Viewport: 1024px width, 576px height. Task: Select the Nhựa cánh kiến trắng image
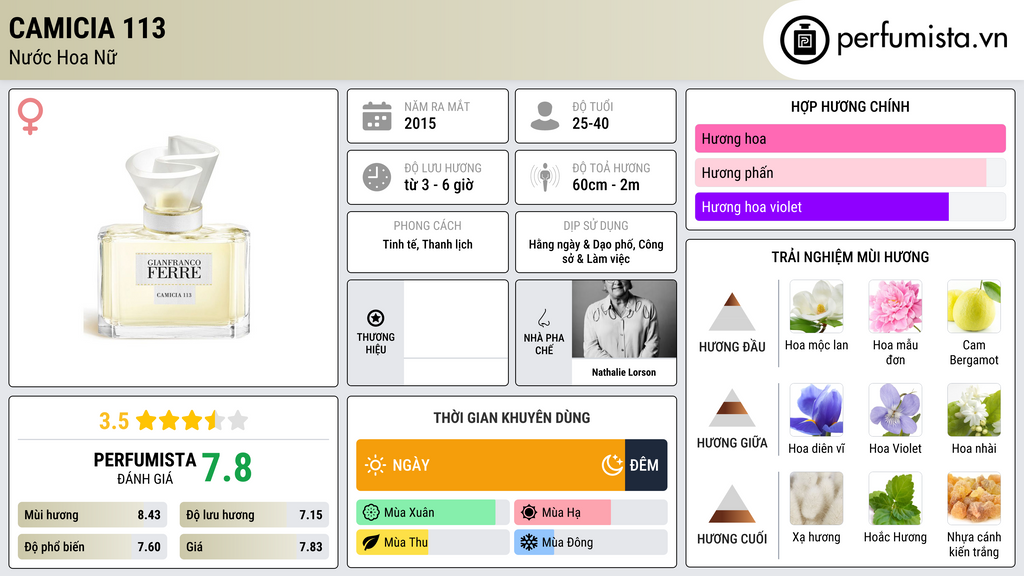[974, 498]
